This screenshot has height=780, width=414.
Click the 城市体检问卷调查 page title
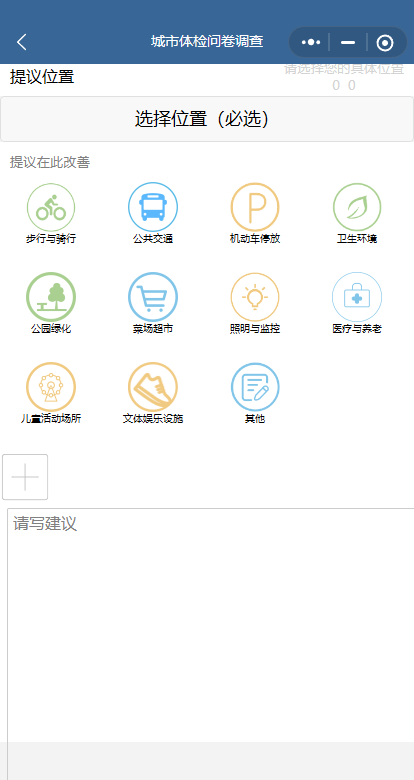(x=207, y=41)
